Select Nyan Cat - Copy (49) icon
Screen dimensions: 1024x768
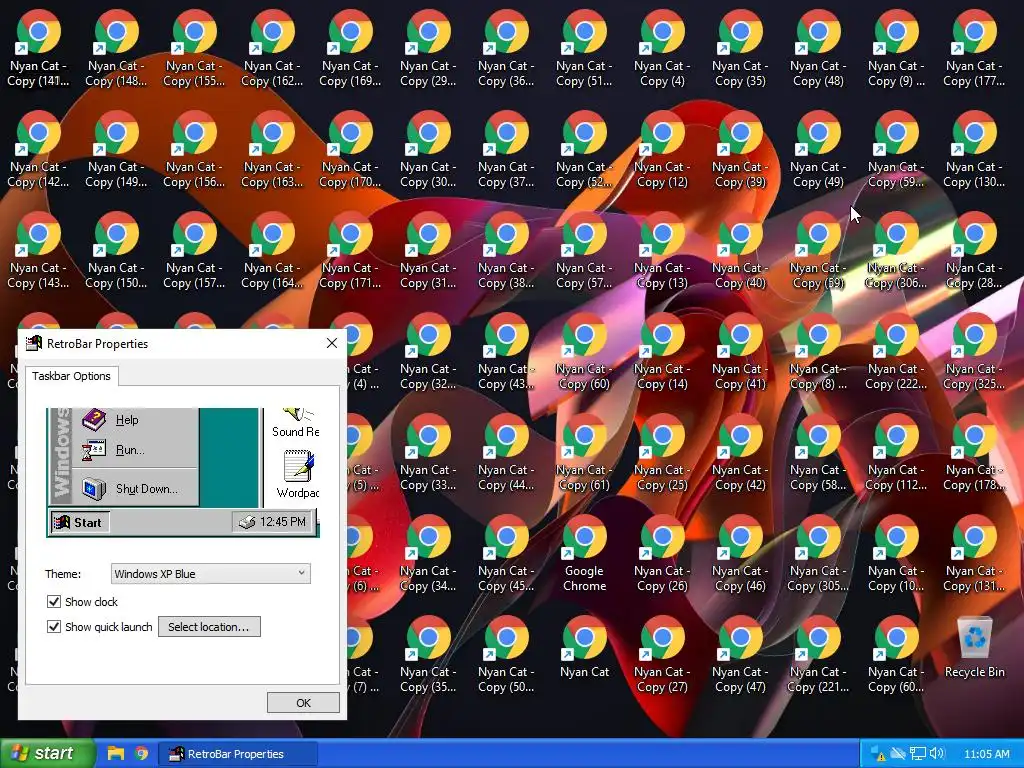(x=818, y=150)
